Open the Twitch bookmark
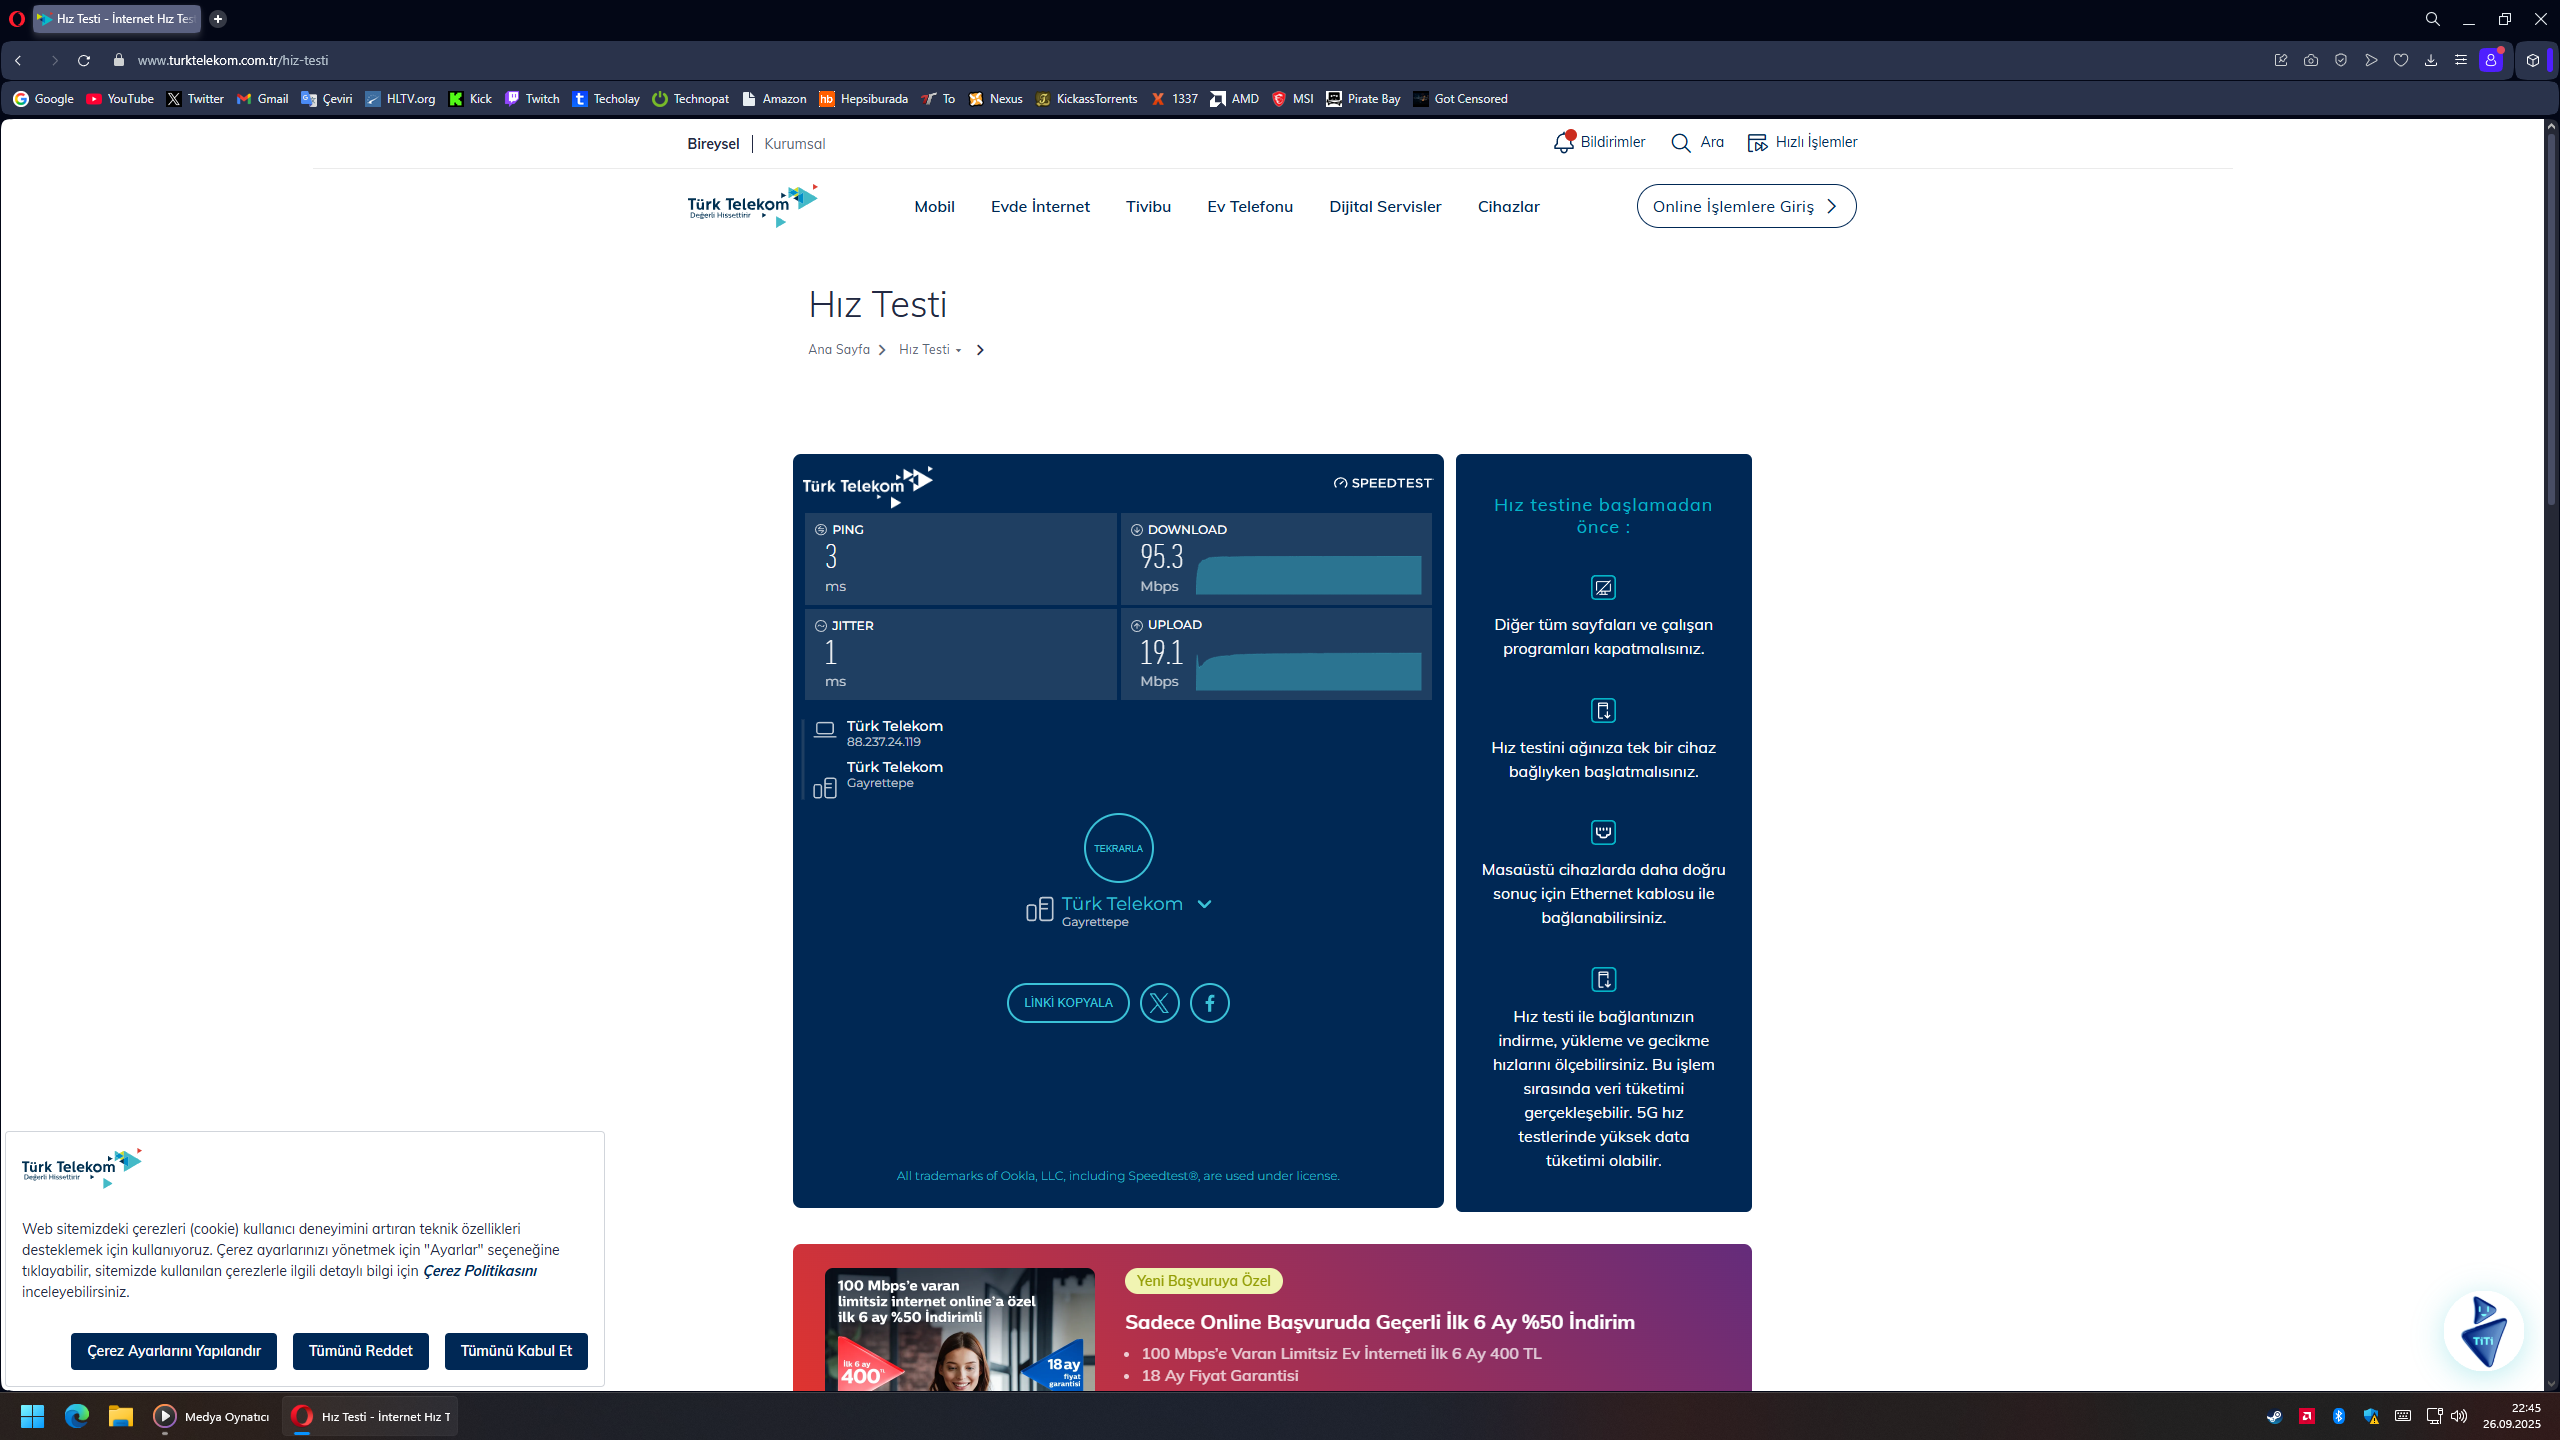Image resolution: width=2560 pixels, height=1440 pixels. [532, 99]
